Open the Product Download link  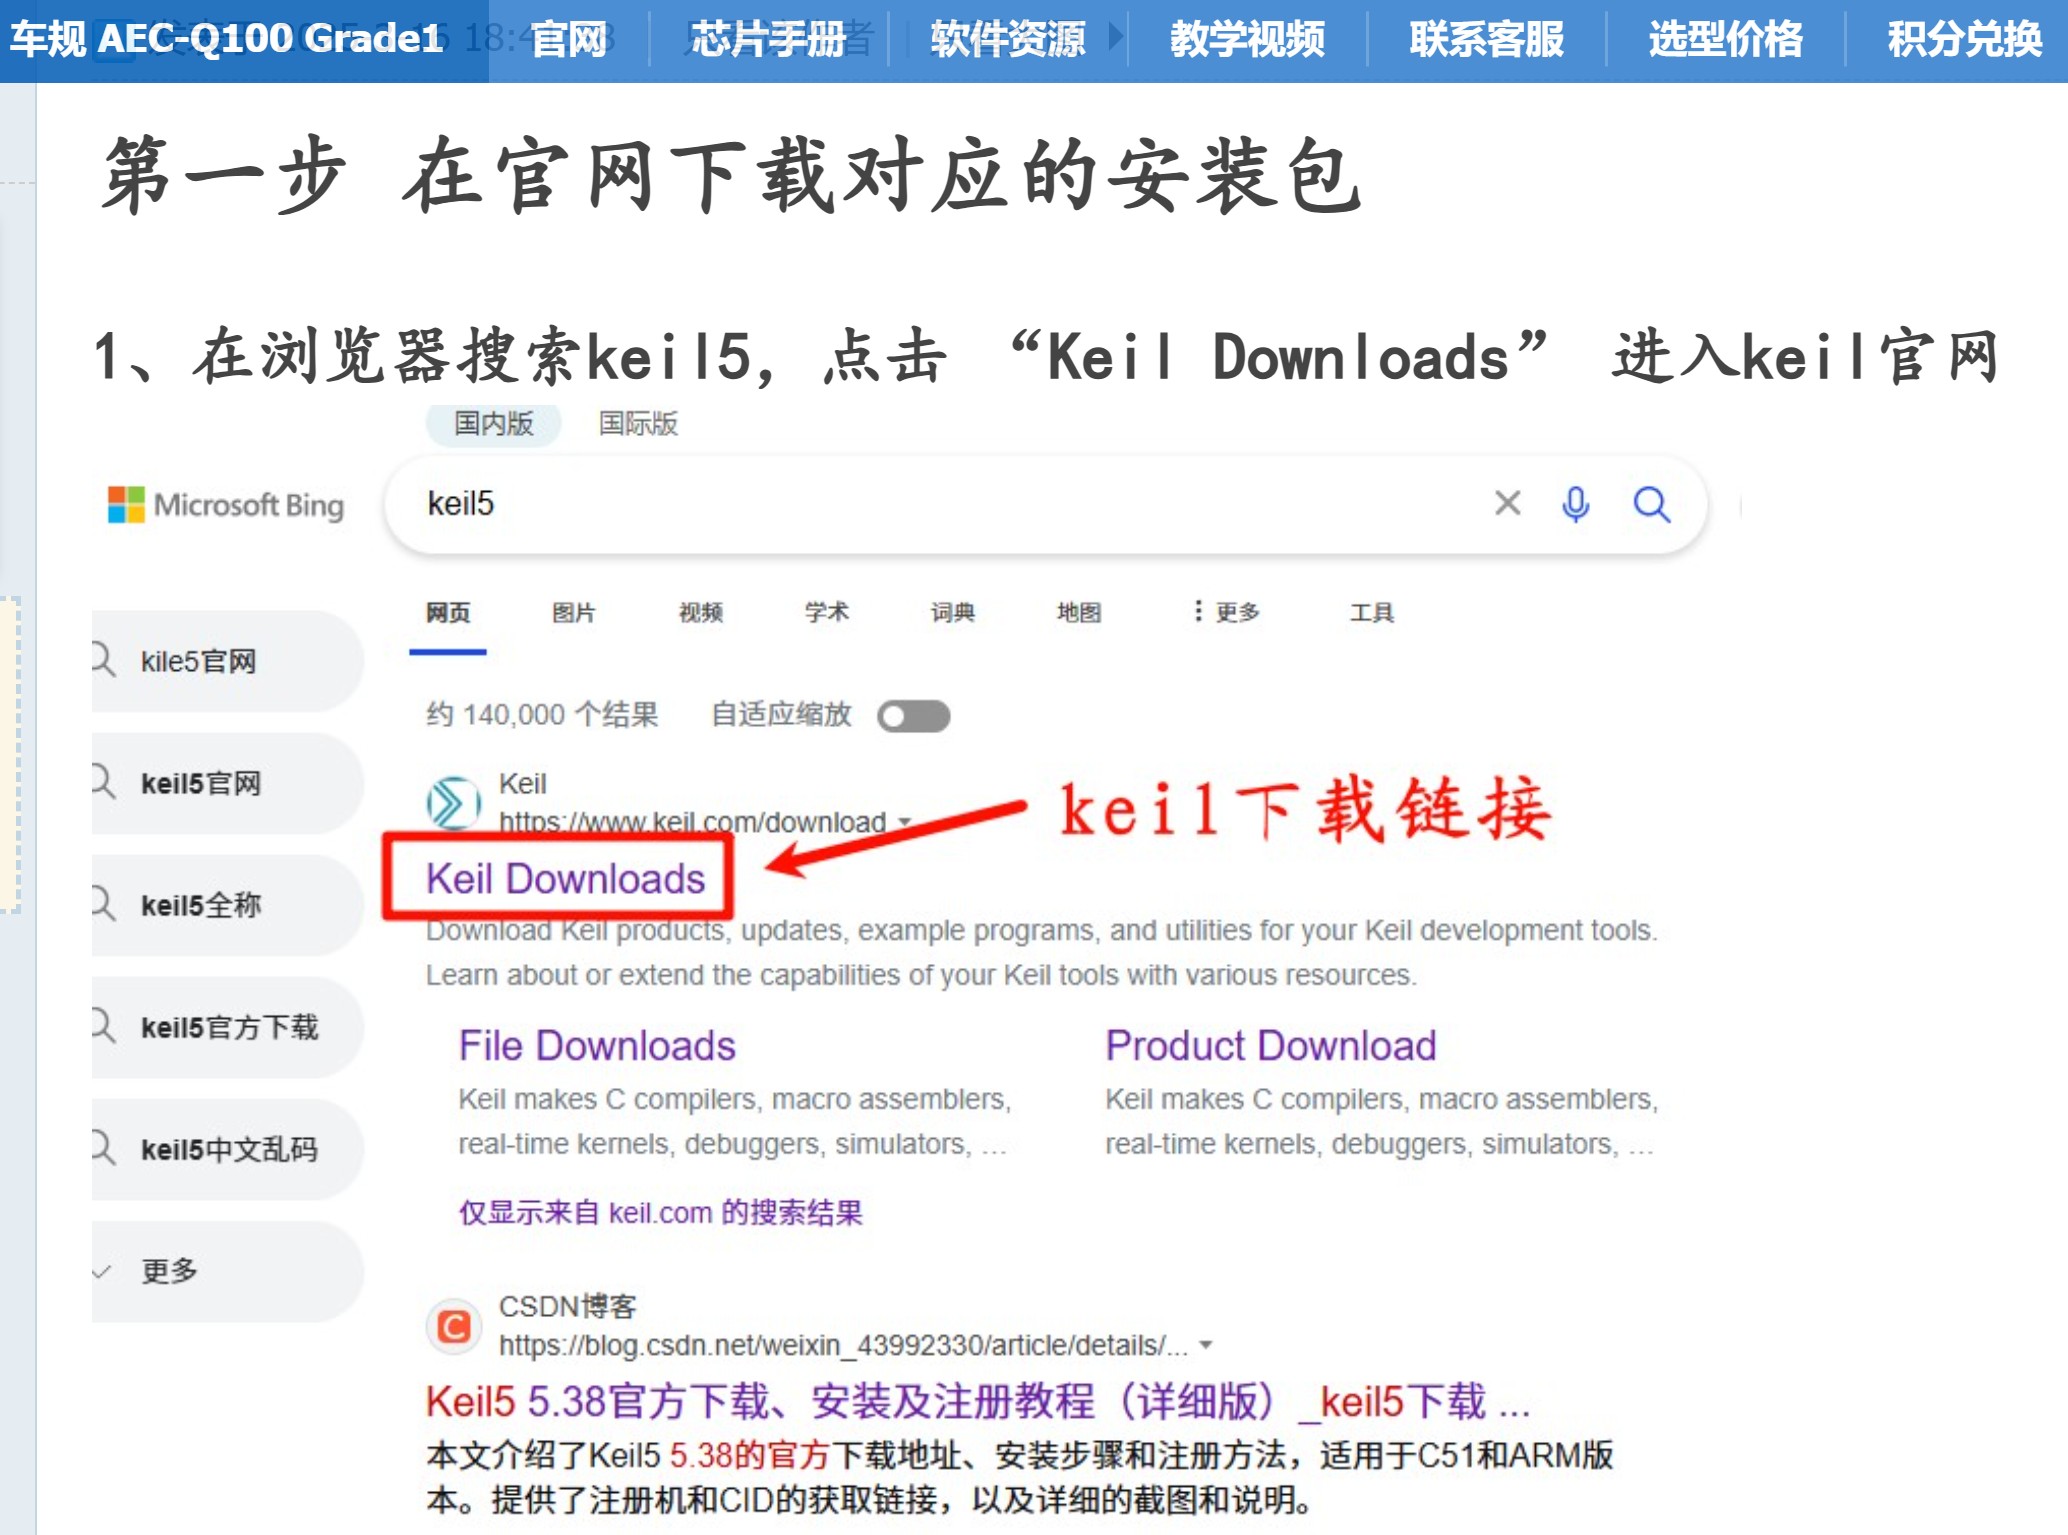point(1270,1046)
